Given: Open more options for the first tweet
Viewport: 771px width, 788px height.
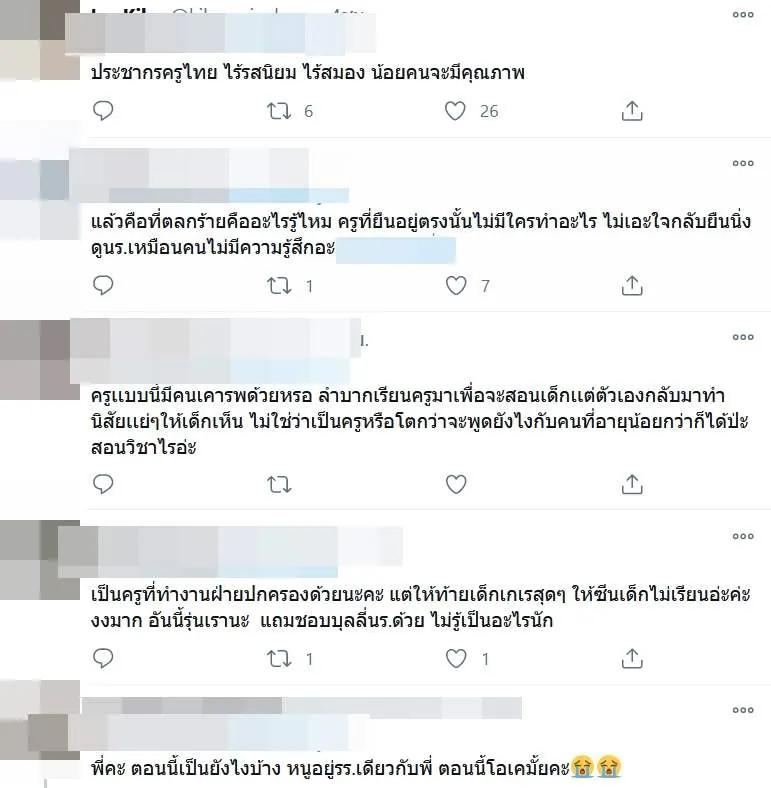Looking at the screenshot, I should point(743,15).
